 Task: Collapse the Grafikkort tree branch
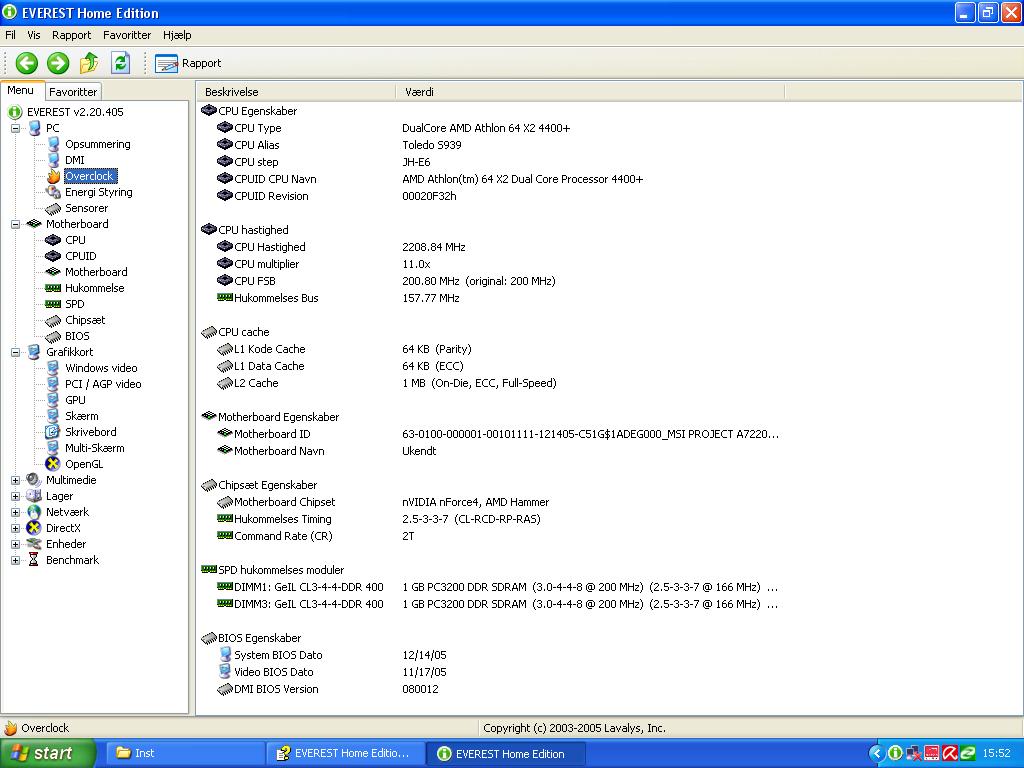click(x=15, y=352)
